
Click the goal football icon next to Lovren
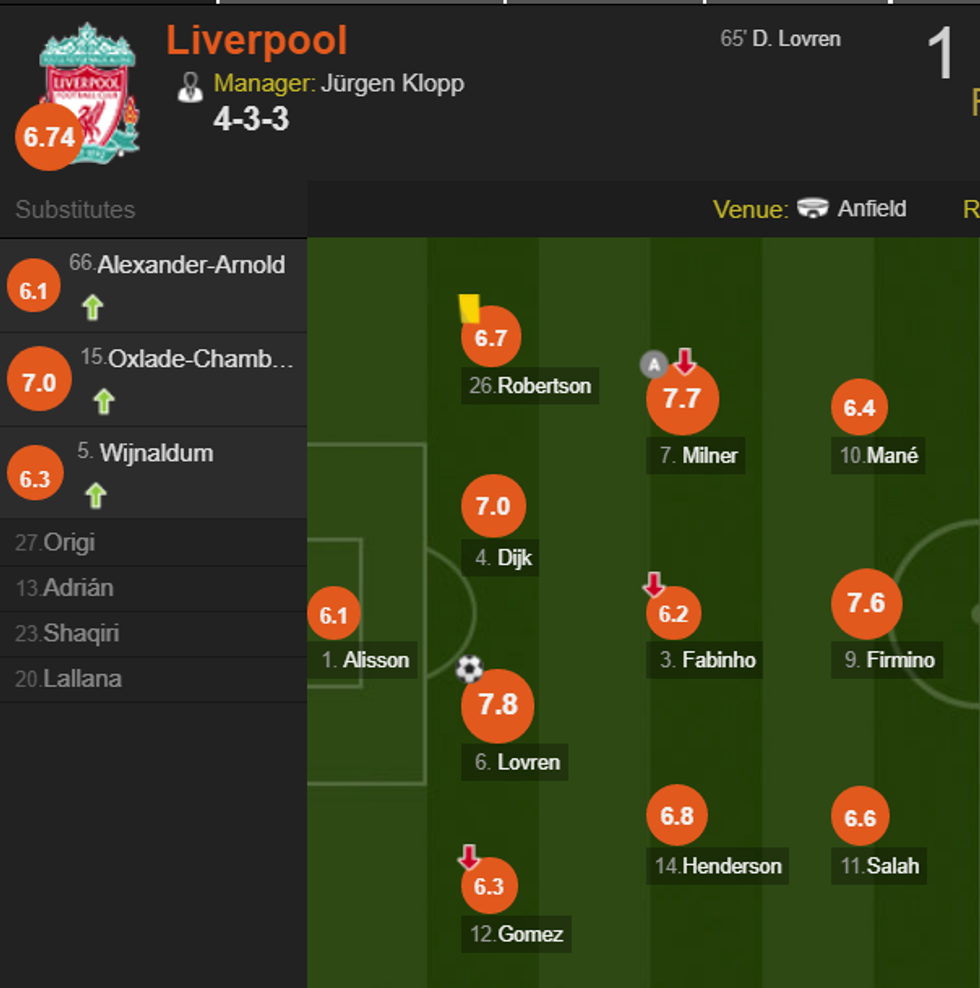tap(469, 669)
